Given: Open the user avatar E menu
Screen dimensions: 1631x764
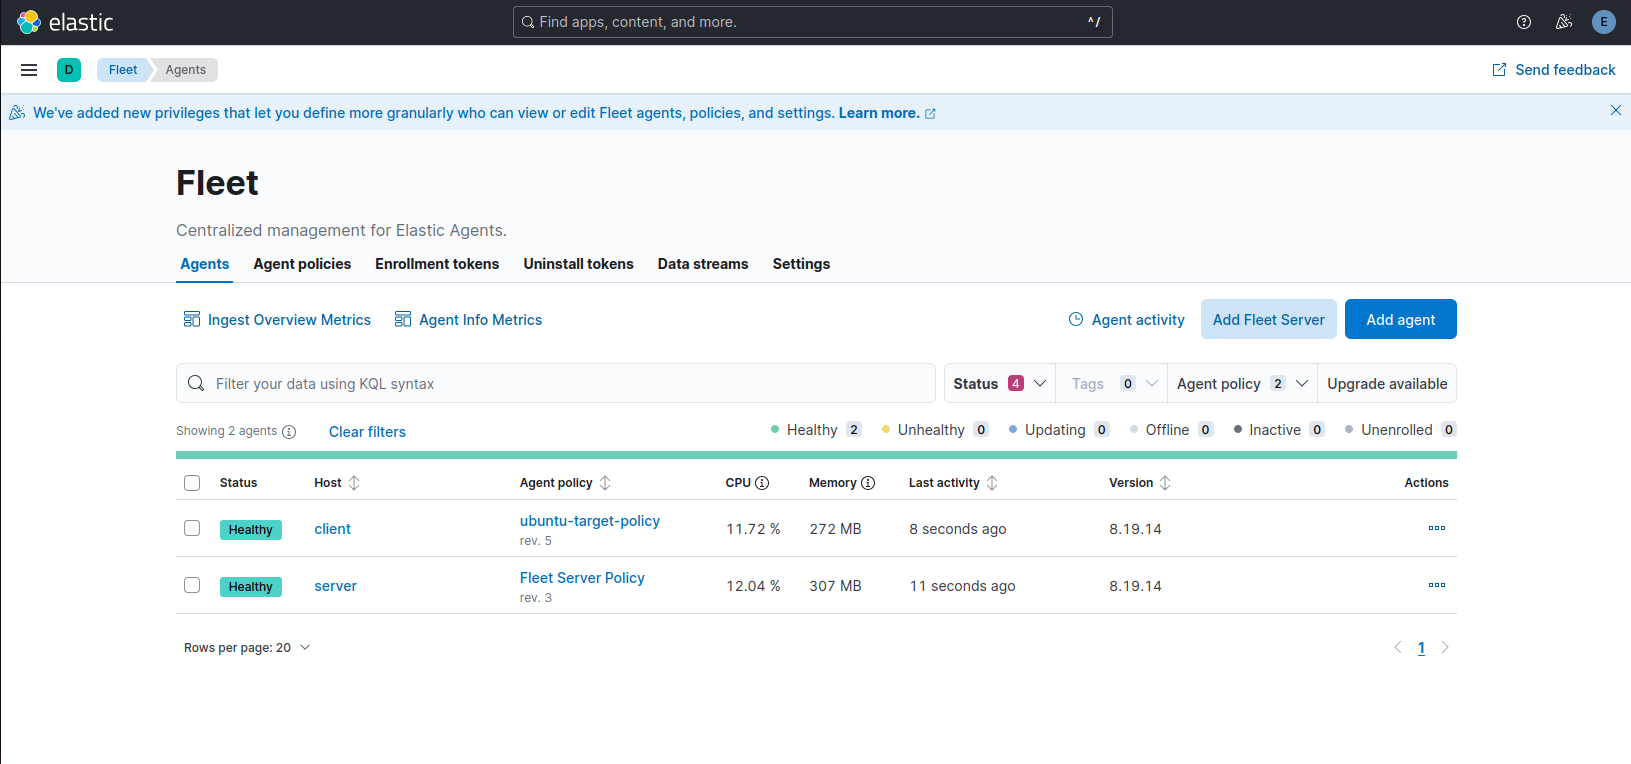Looking at the screenshot, I should pyautogui.click(x=1604, y=22).
